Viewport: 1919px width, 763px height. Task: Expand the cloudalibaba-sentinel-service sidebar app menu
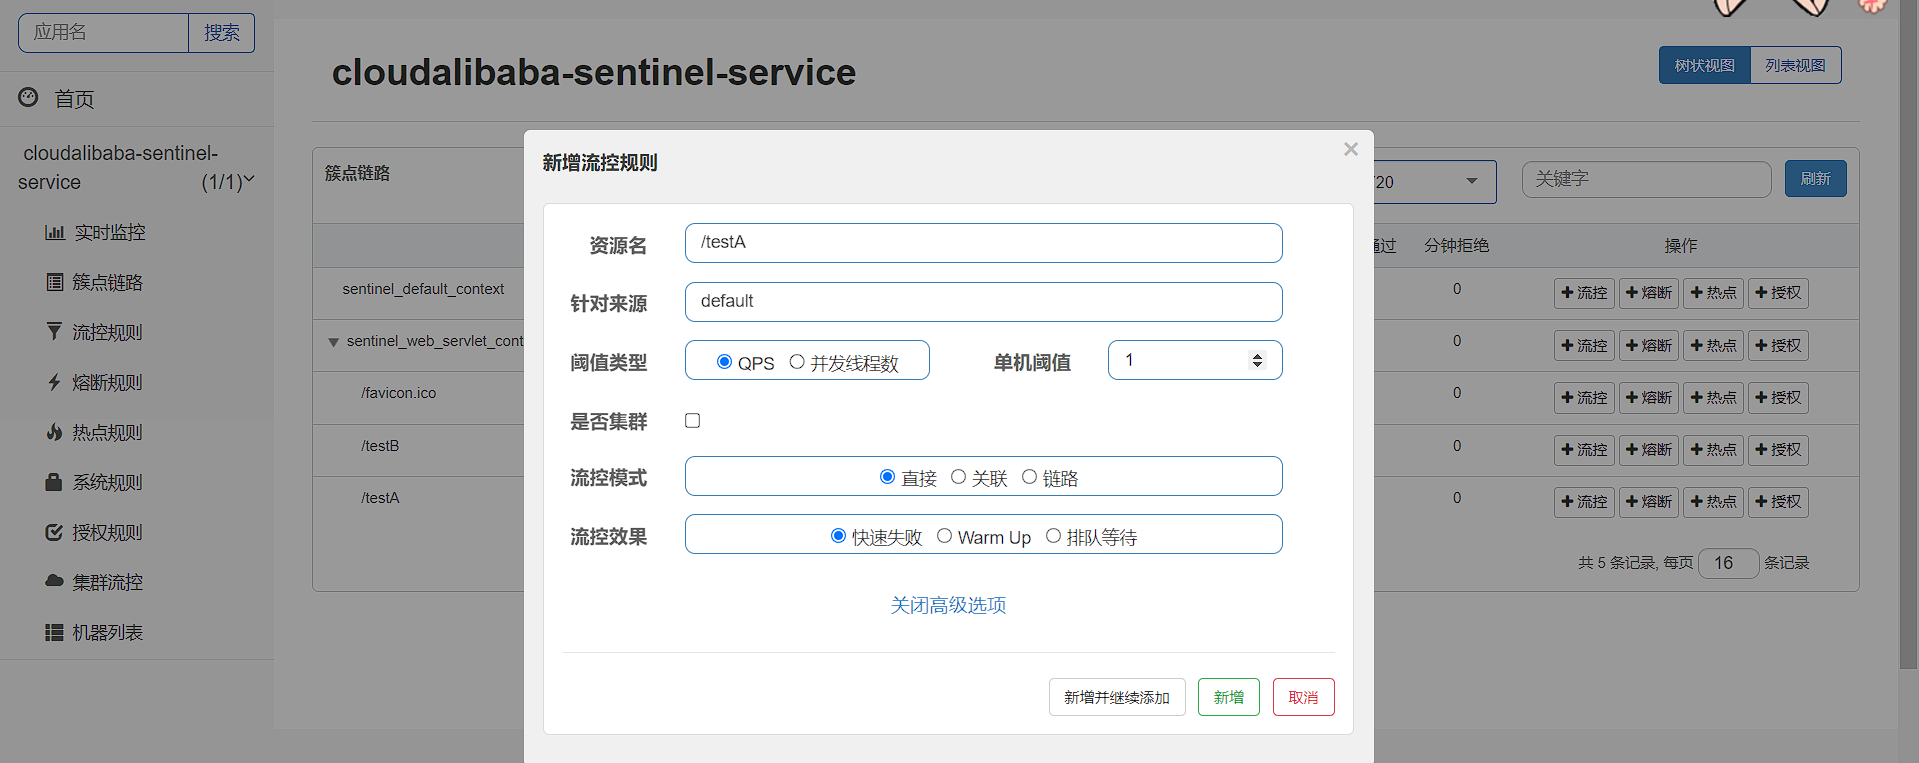tap(249, 180)
